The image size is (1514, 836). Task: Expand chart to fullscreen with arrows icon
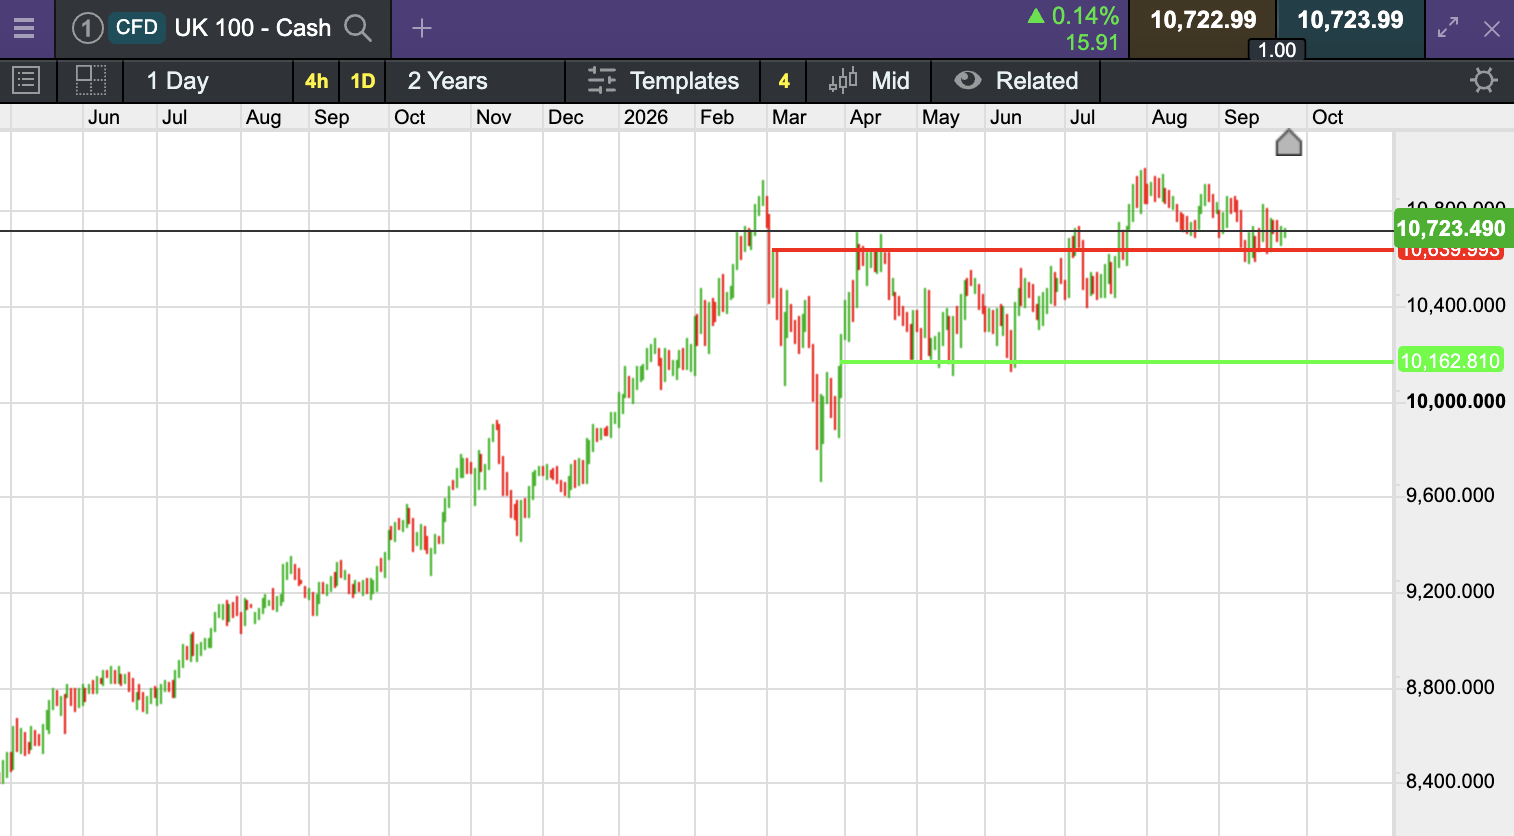point(1448,28)
